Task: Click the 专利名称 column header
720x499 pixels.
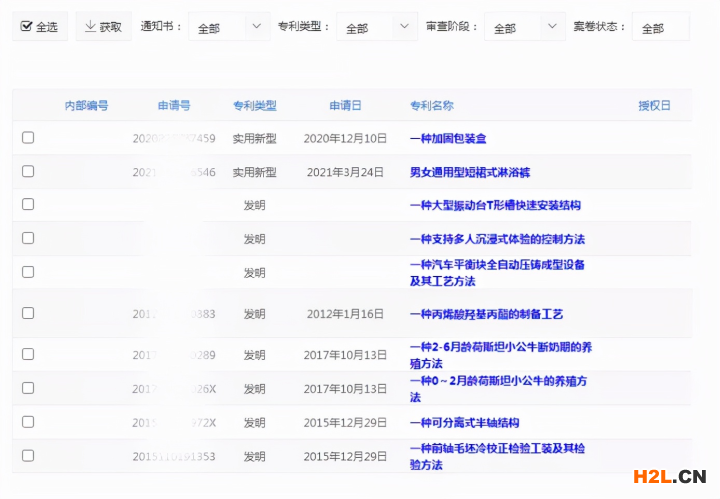Action: click(x=431, y=105)
